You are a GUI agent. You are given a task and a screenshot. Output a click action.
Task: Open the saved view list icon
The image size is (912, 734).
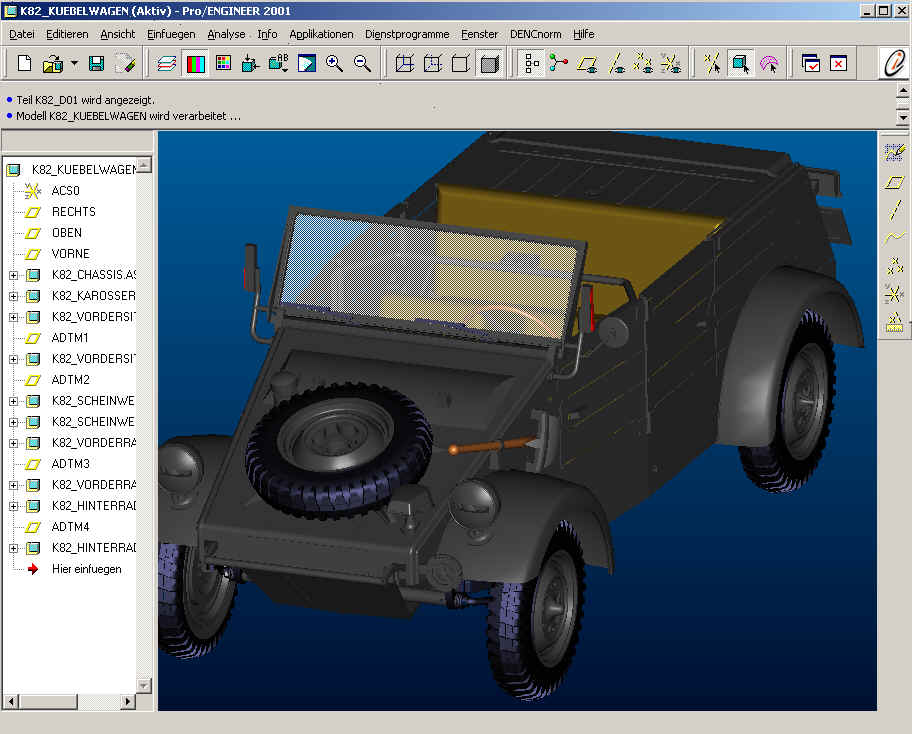[x=278, y=63]
